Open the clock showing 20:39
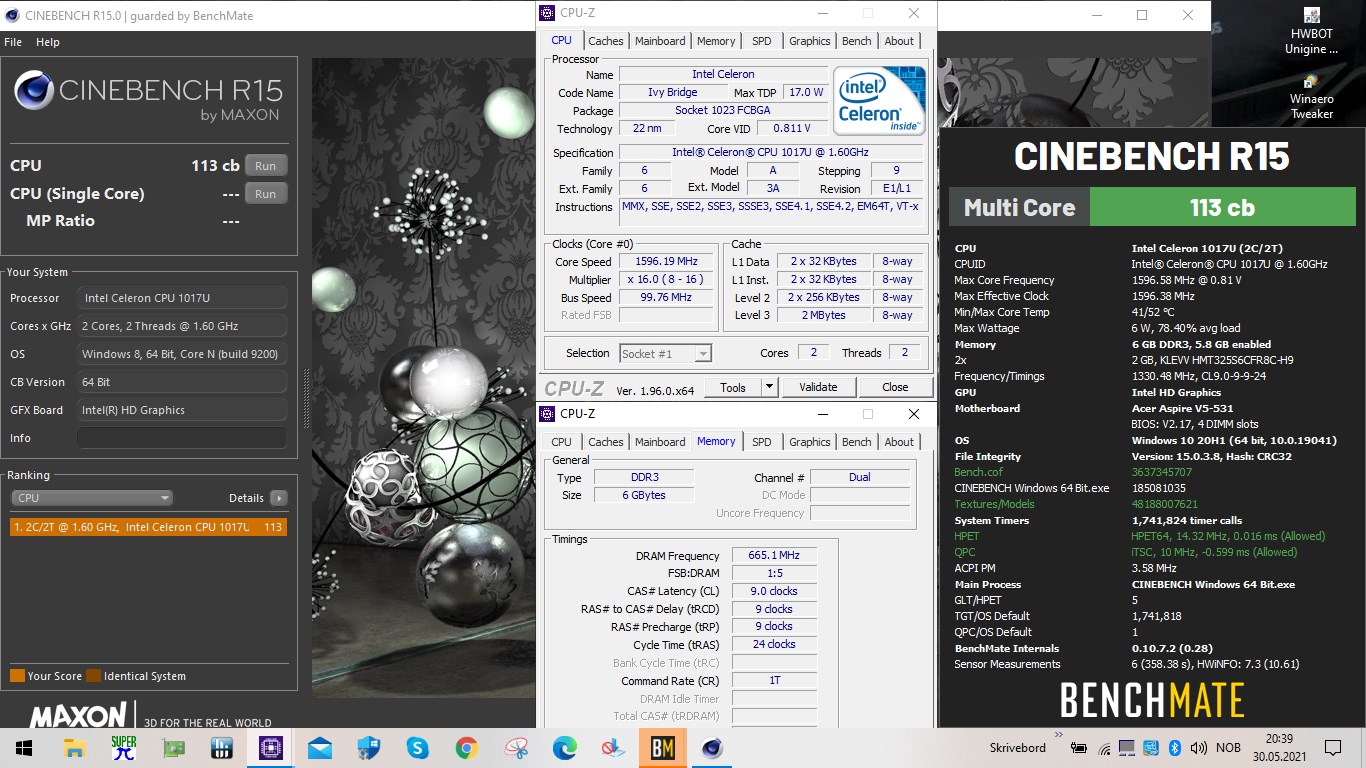The height and width of the screenshot is (768, 1366). point(1279,747)
